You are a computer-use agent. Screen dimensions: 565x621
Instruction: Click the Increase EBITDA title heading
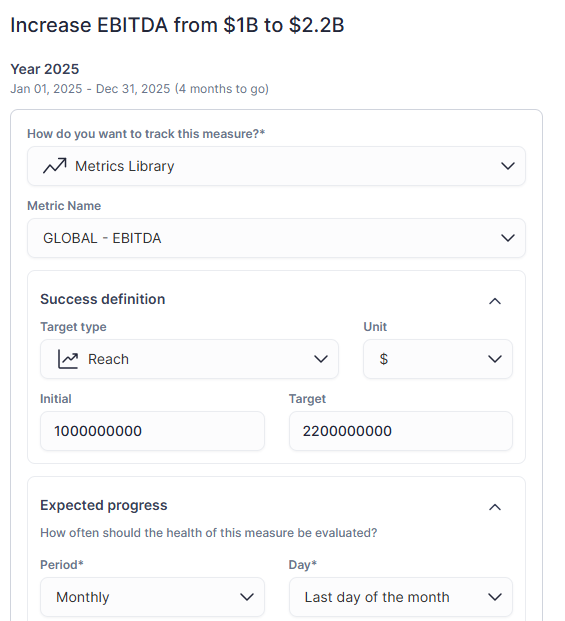point(177,25)
